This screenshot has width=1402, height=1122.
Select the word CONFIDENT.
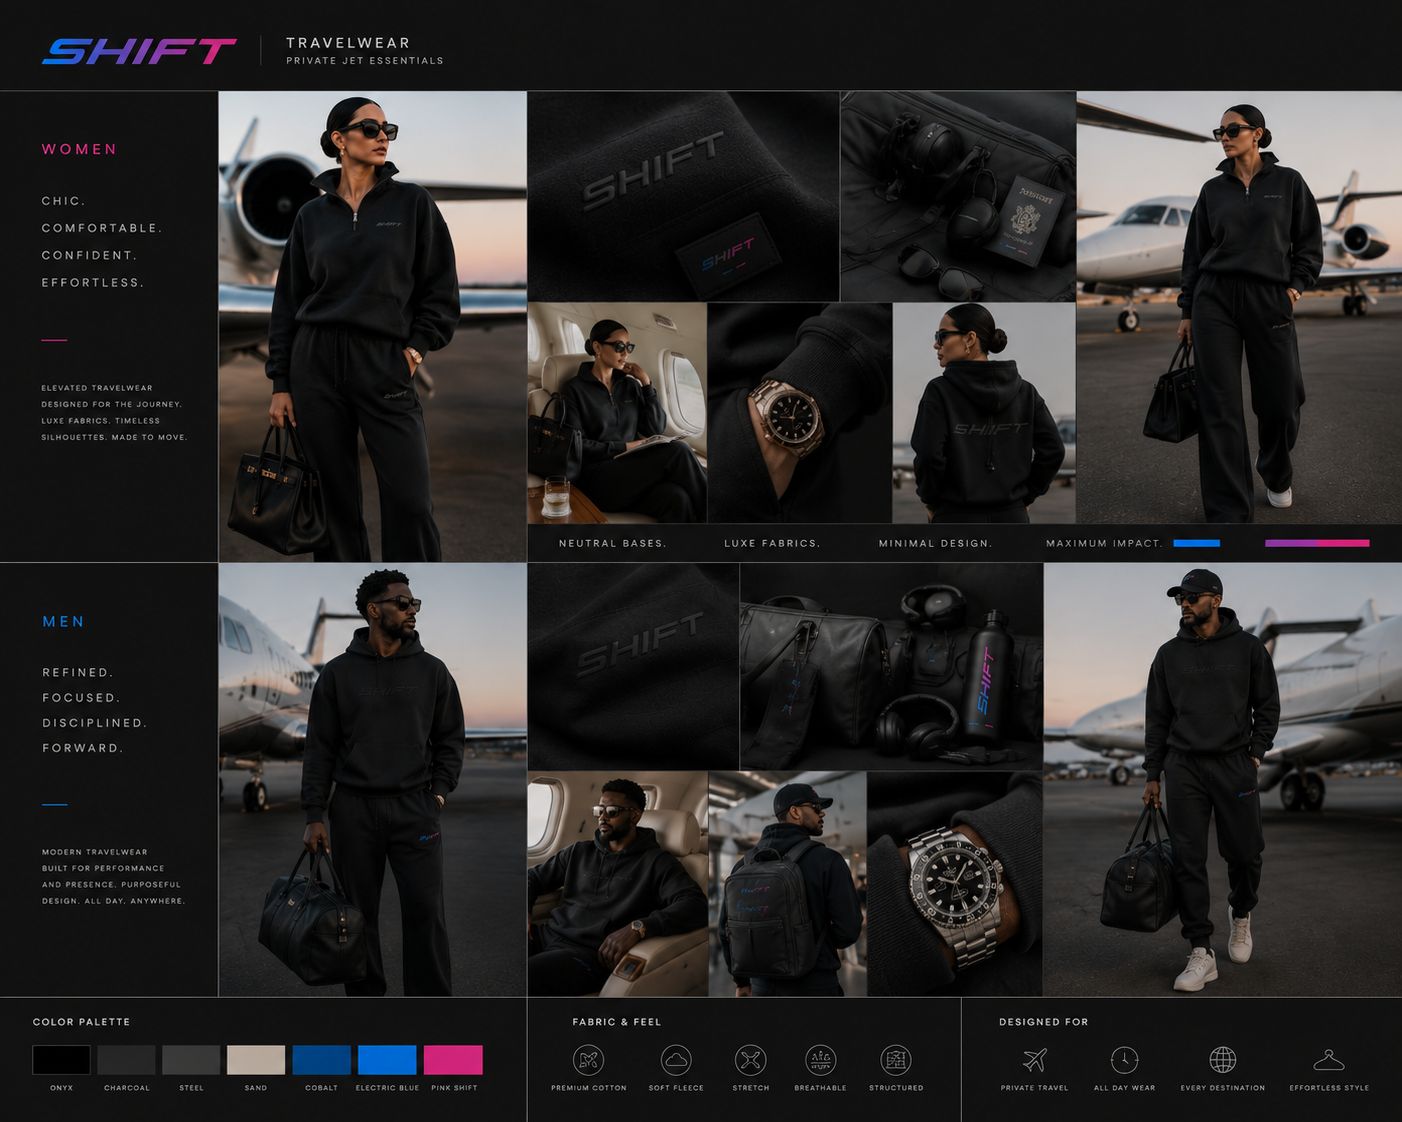(89, 255)
